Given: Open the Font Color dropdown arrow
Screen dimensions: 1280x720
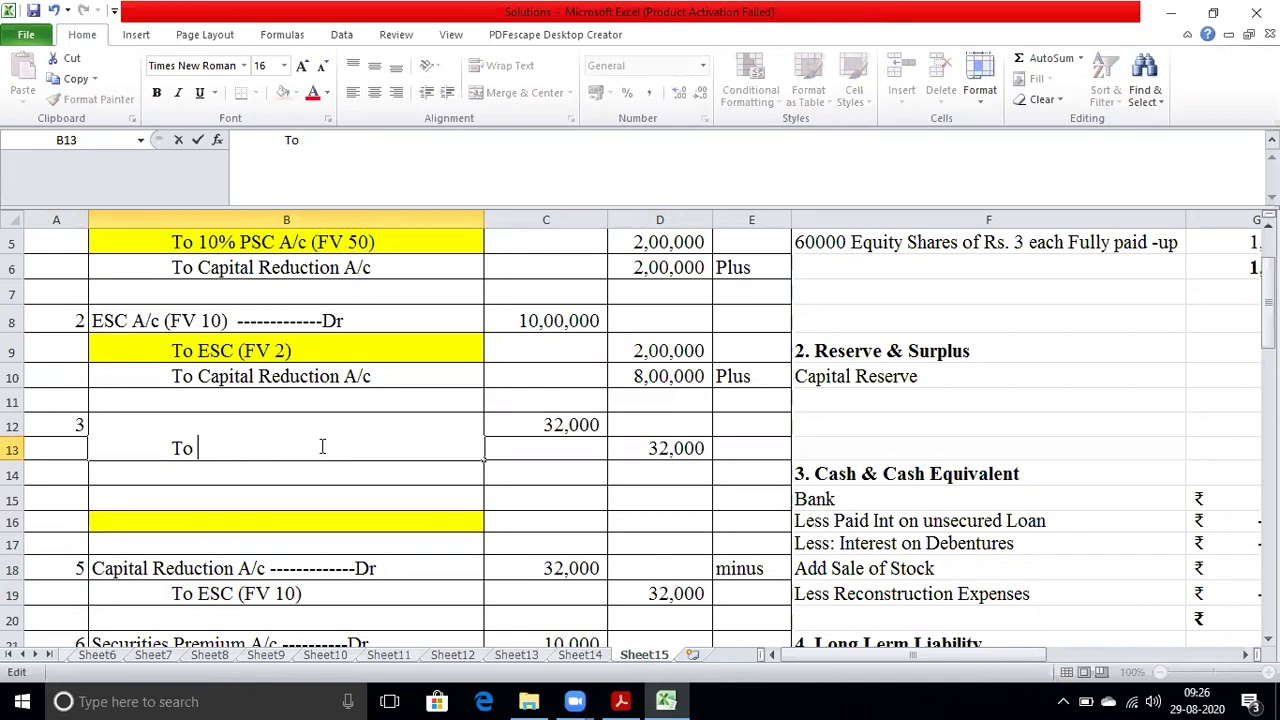Looking at the screenshot, I should [328, 93].
